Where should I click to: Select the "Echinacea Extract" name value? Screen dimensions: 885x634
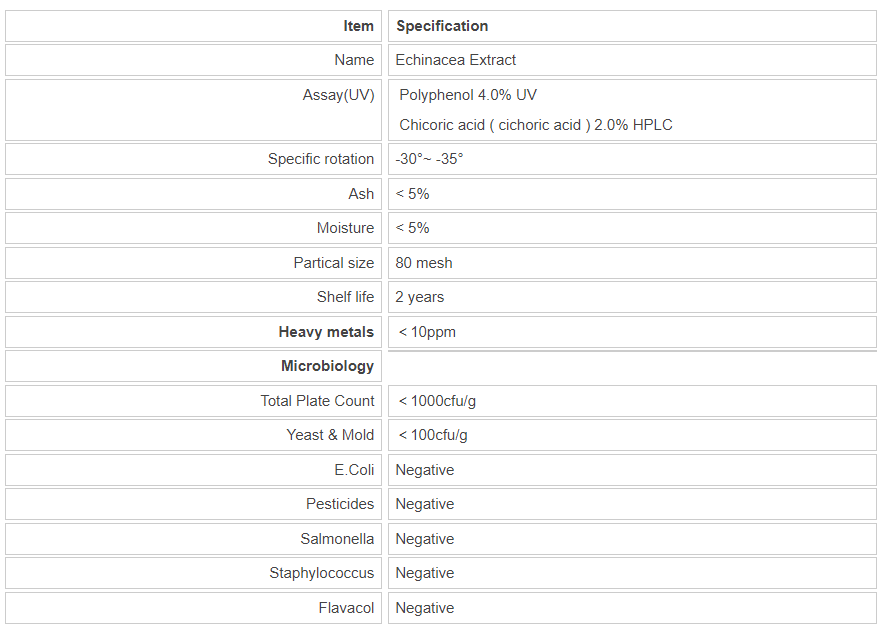(456, 60)
